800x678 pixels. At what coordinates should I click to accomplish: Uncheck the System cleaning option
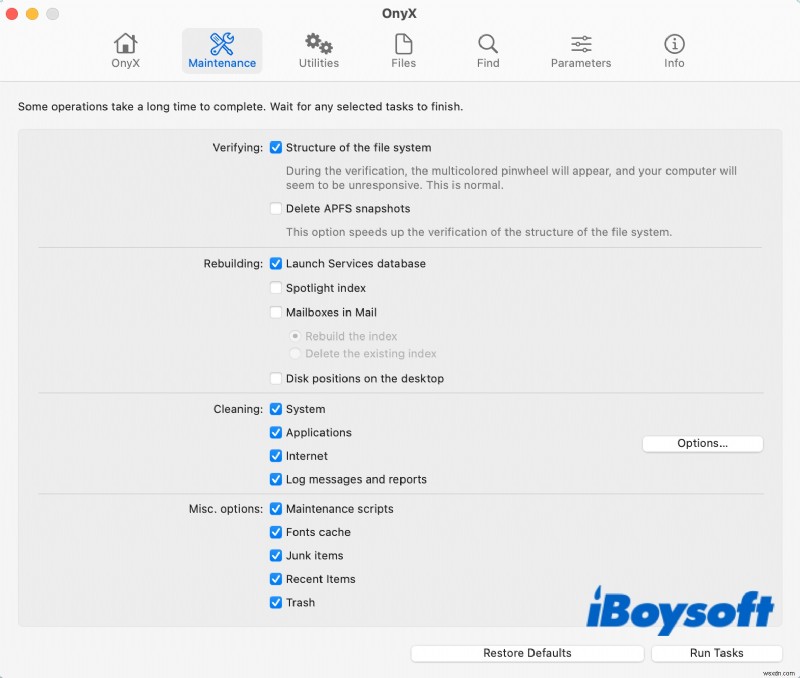276,409
